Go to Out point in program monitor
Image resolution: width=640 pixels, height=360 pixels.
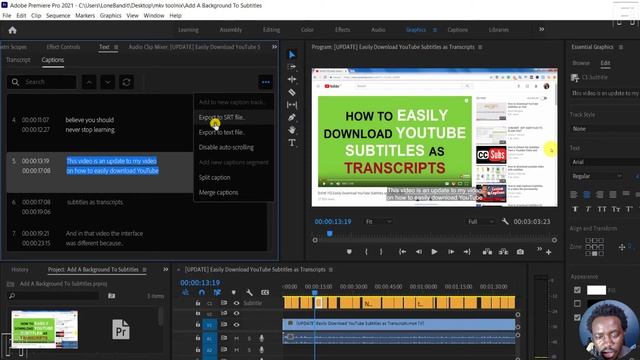click(467, 252)
